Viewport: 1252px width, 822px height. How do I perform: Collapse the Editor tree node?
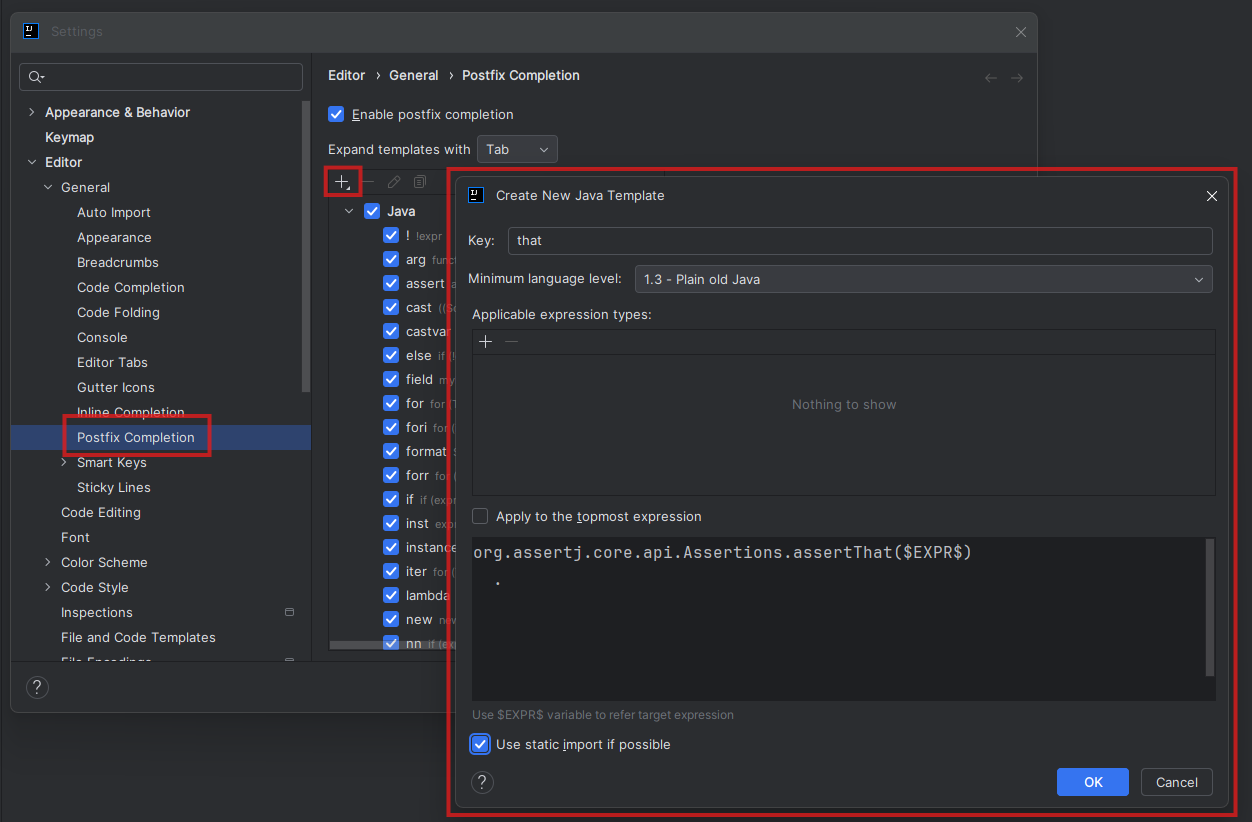click(32, 162)
